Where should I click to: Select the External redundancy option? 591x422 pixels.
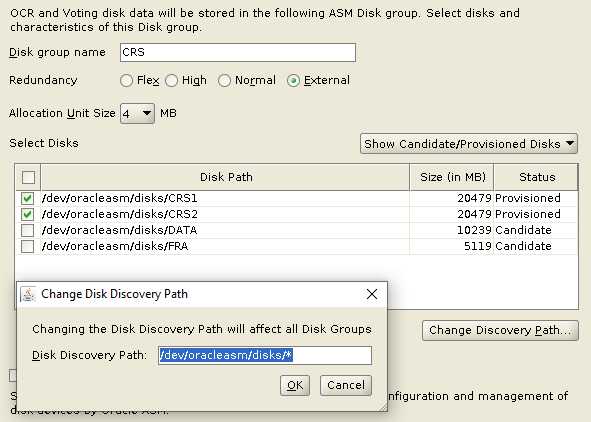[x=293, y=81]
